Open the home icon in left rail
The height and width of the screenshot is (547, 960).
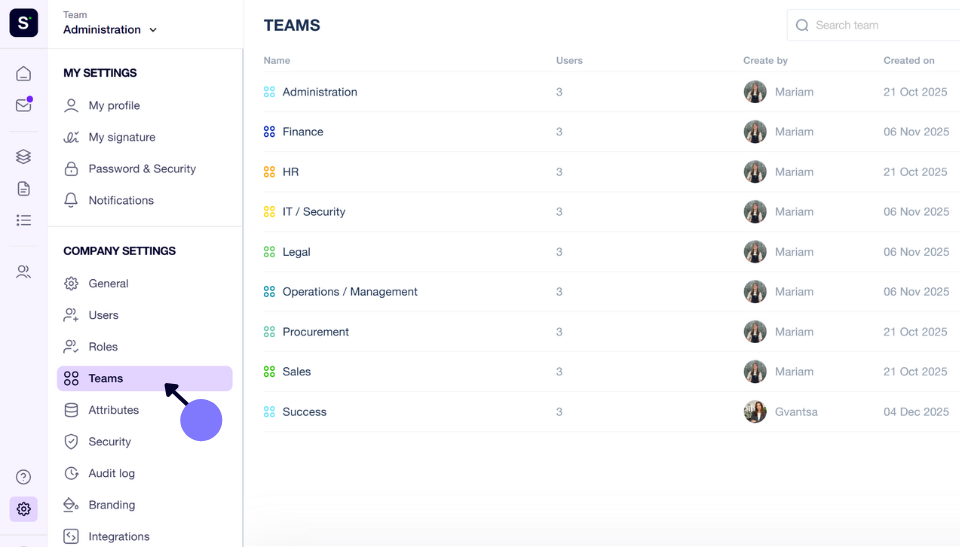click(23, 74)
